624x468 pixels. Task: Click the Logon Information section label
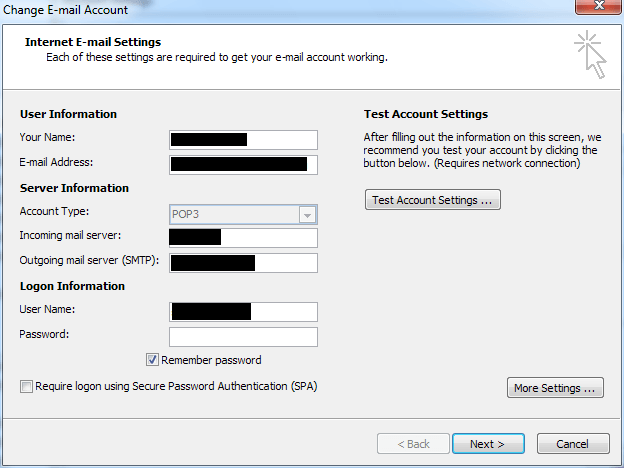pyautogui.click(x=72, y=286)
